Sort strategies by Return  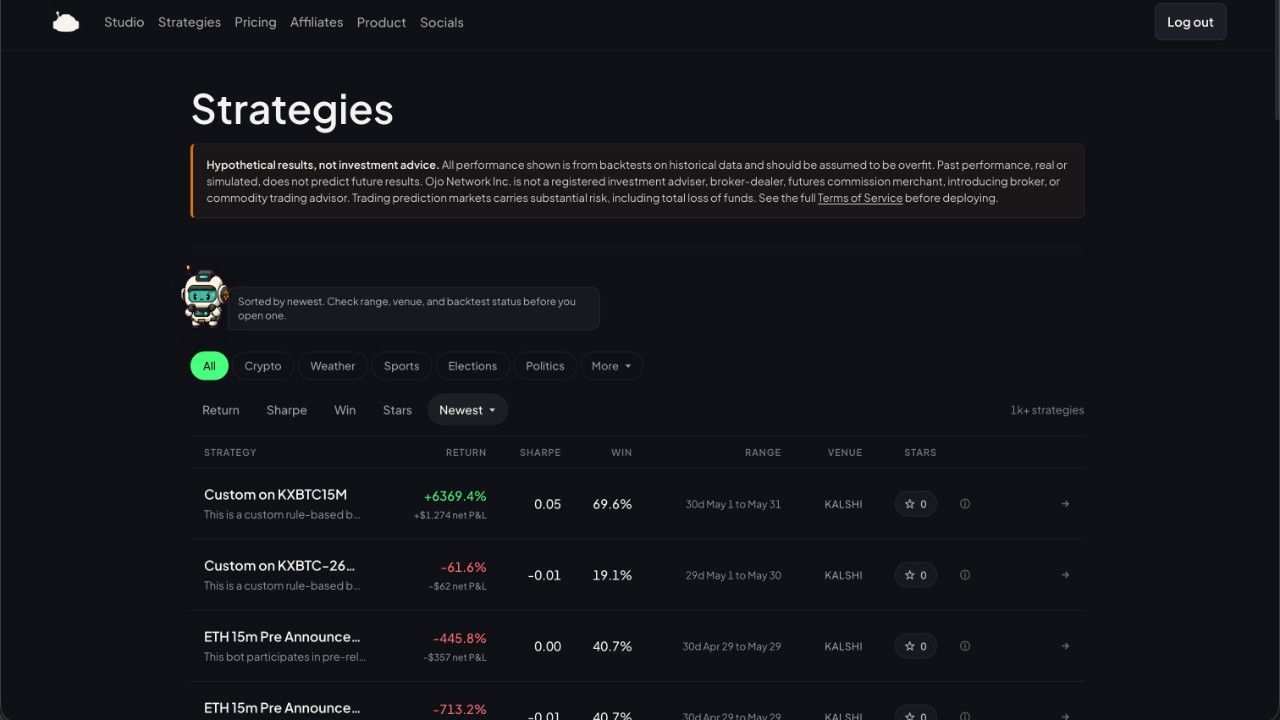click(x=221, y=410)
